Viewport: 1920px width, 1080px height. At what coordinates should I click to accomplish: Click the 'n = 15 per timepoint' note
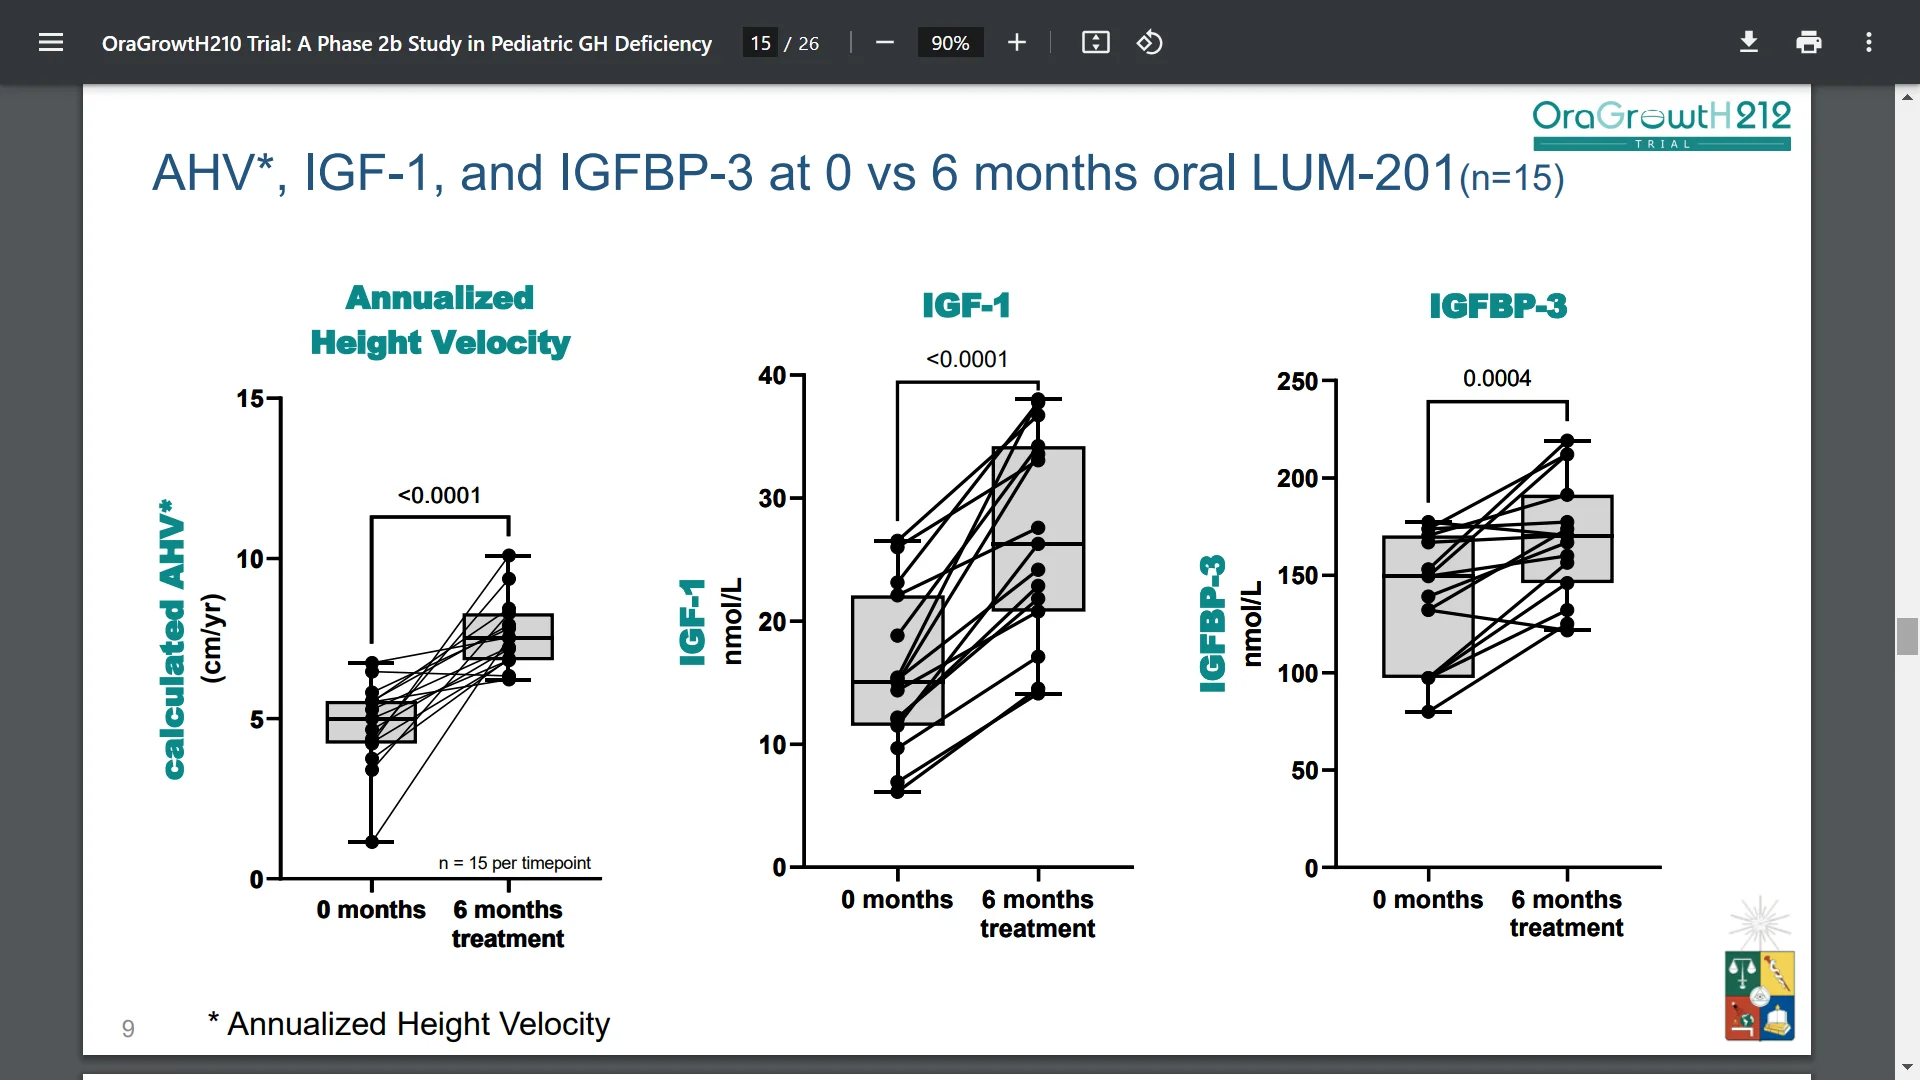tap(515, 863)
